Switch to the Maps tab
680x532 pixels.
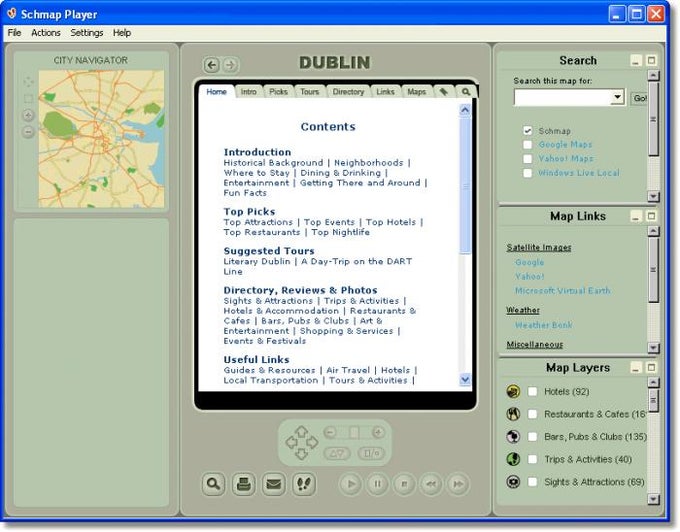click(x=416, y=91)
